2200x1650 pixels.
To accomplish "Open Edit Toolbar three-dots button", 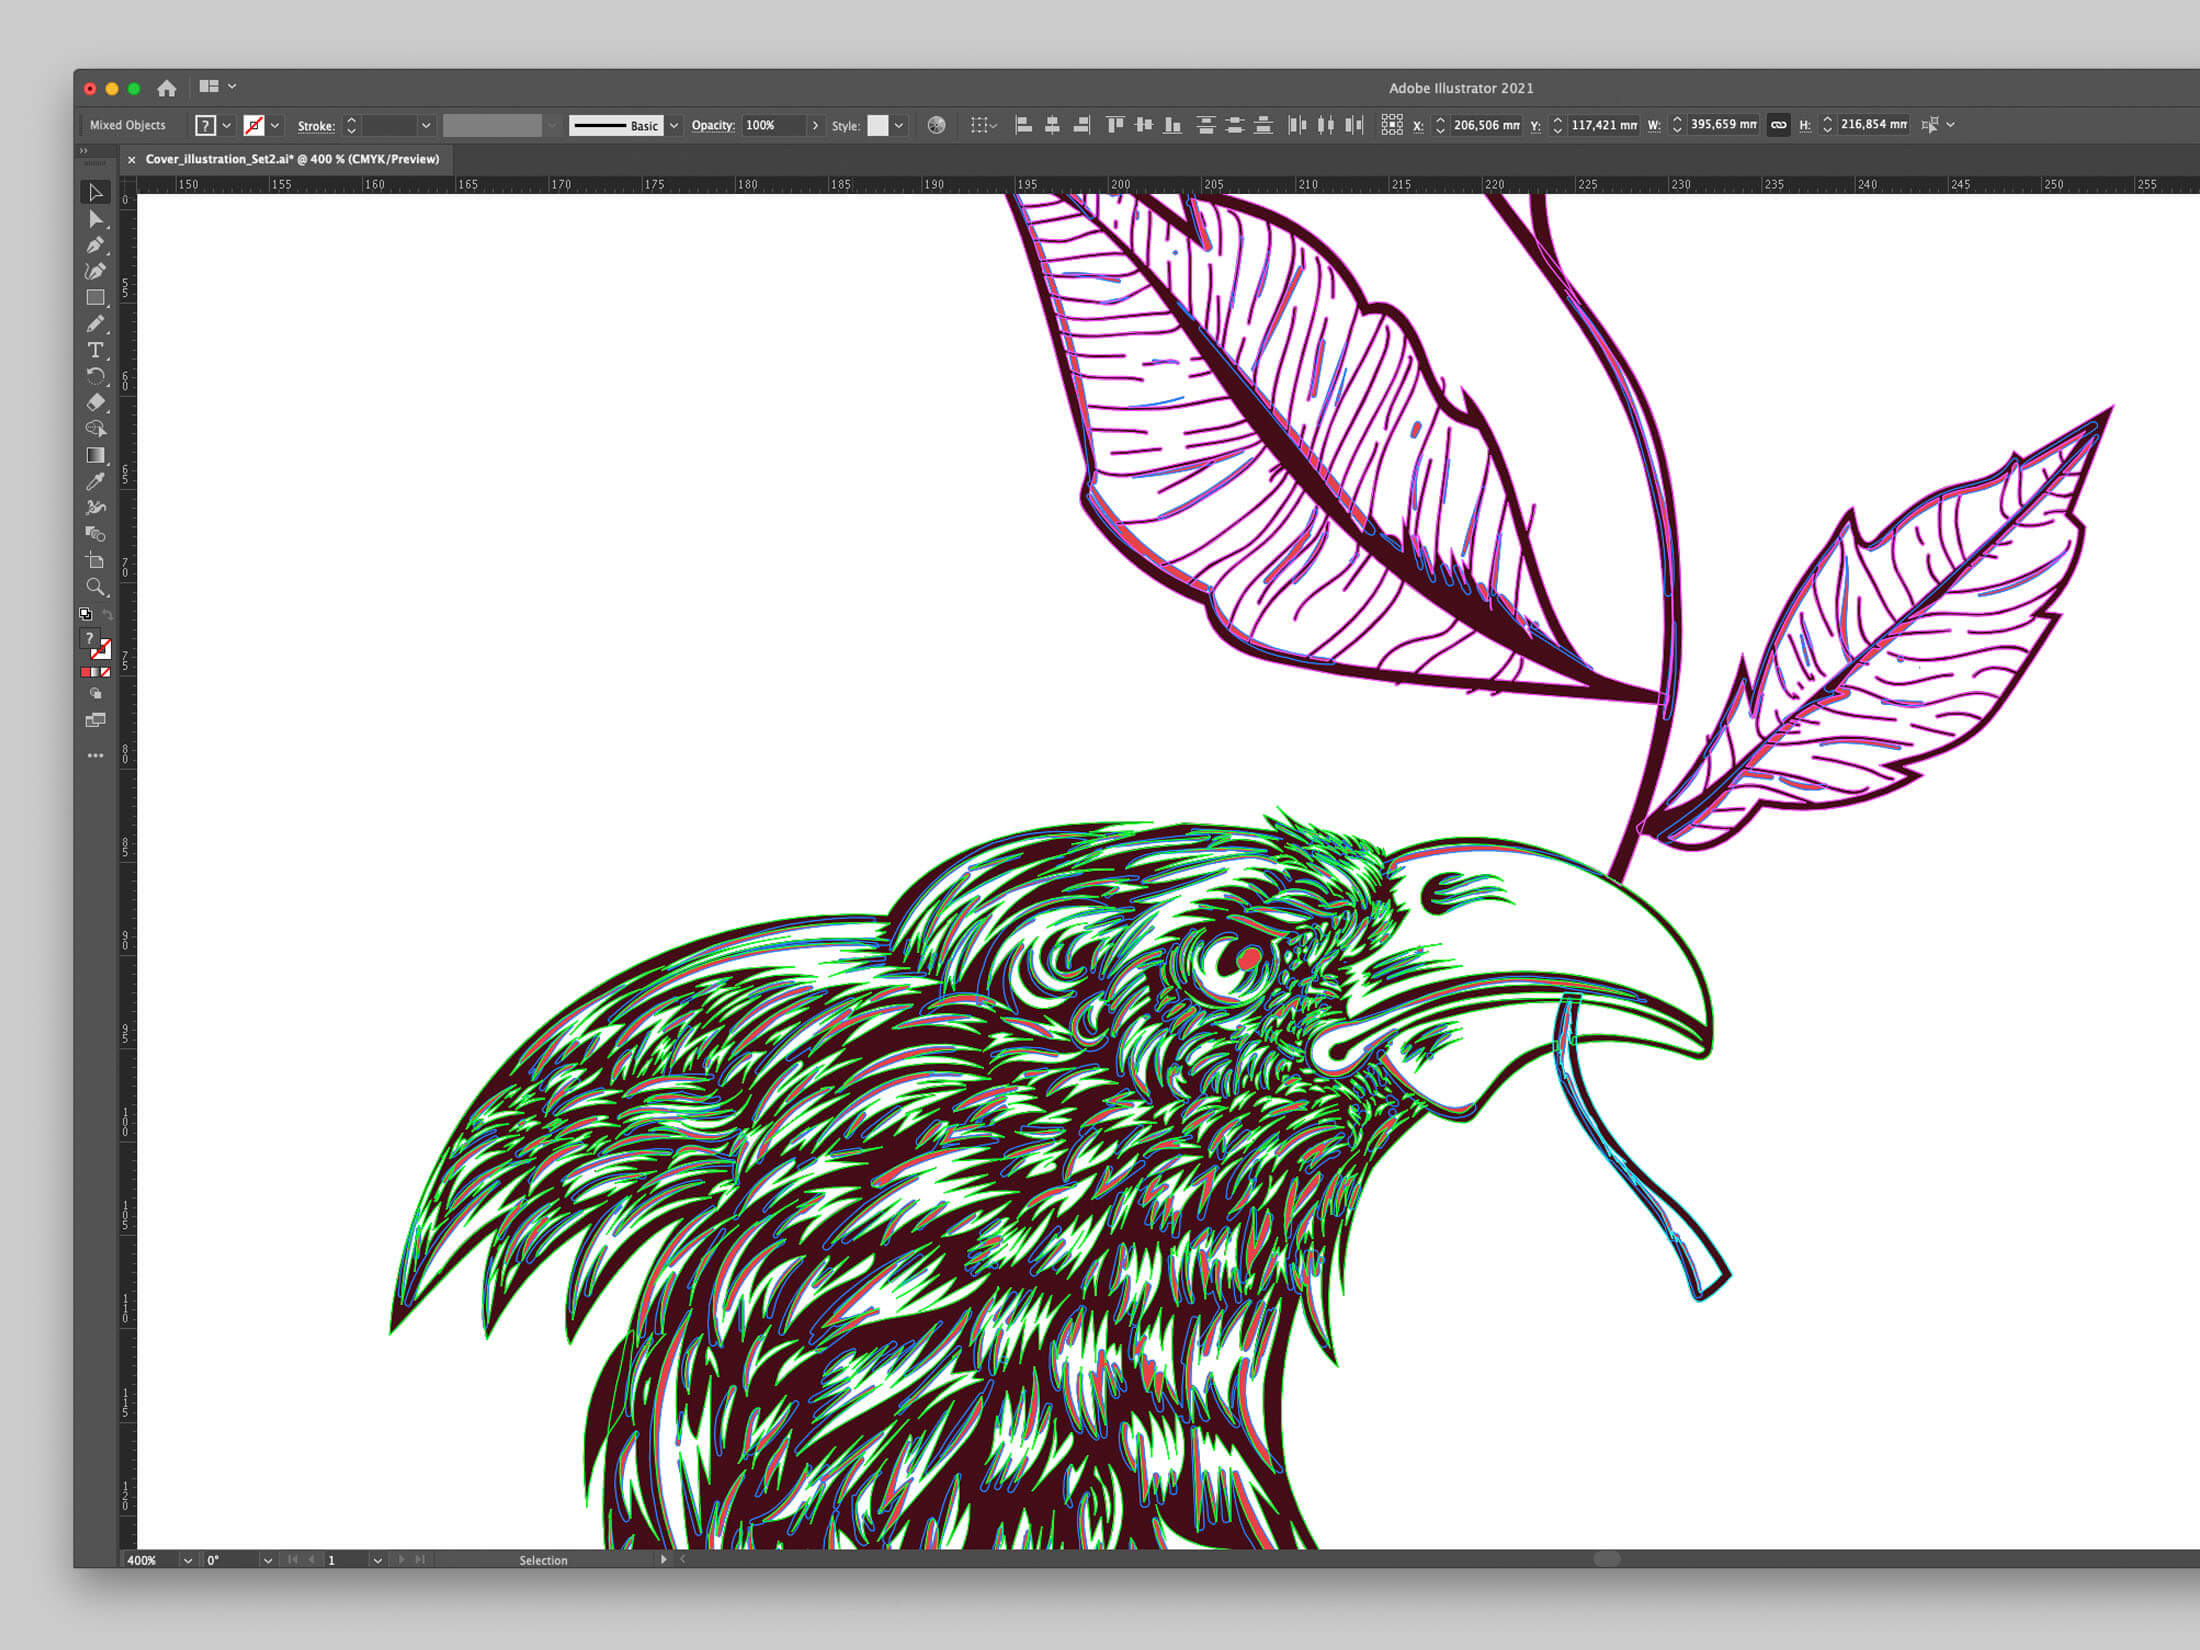I will [x=96, y=755].
